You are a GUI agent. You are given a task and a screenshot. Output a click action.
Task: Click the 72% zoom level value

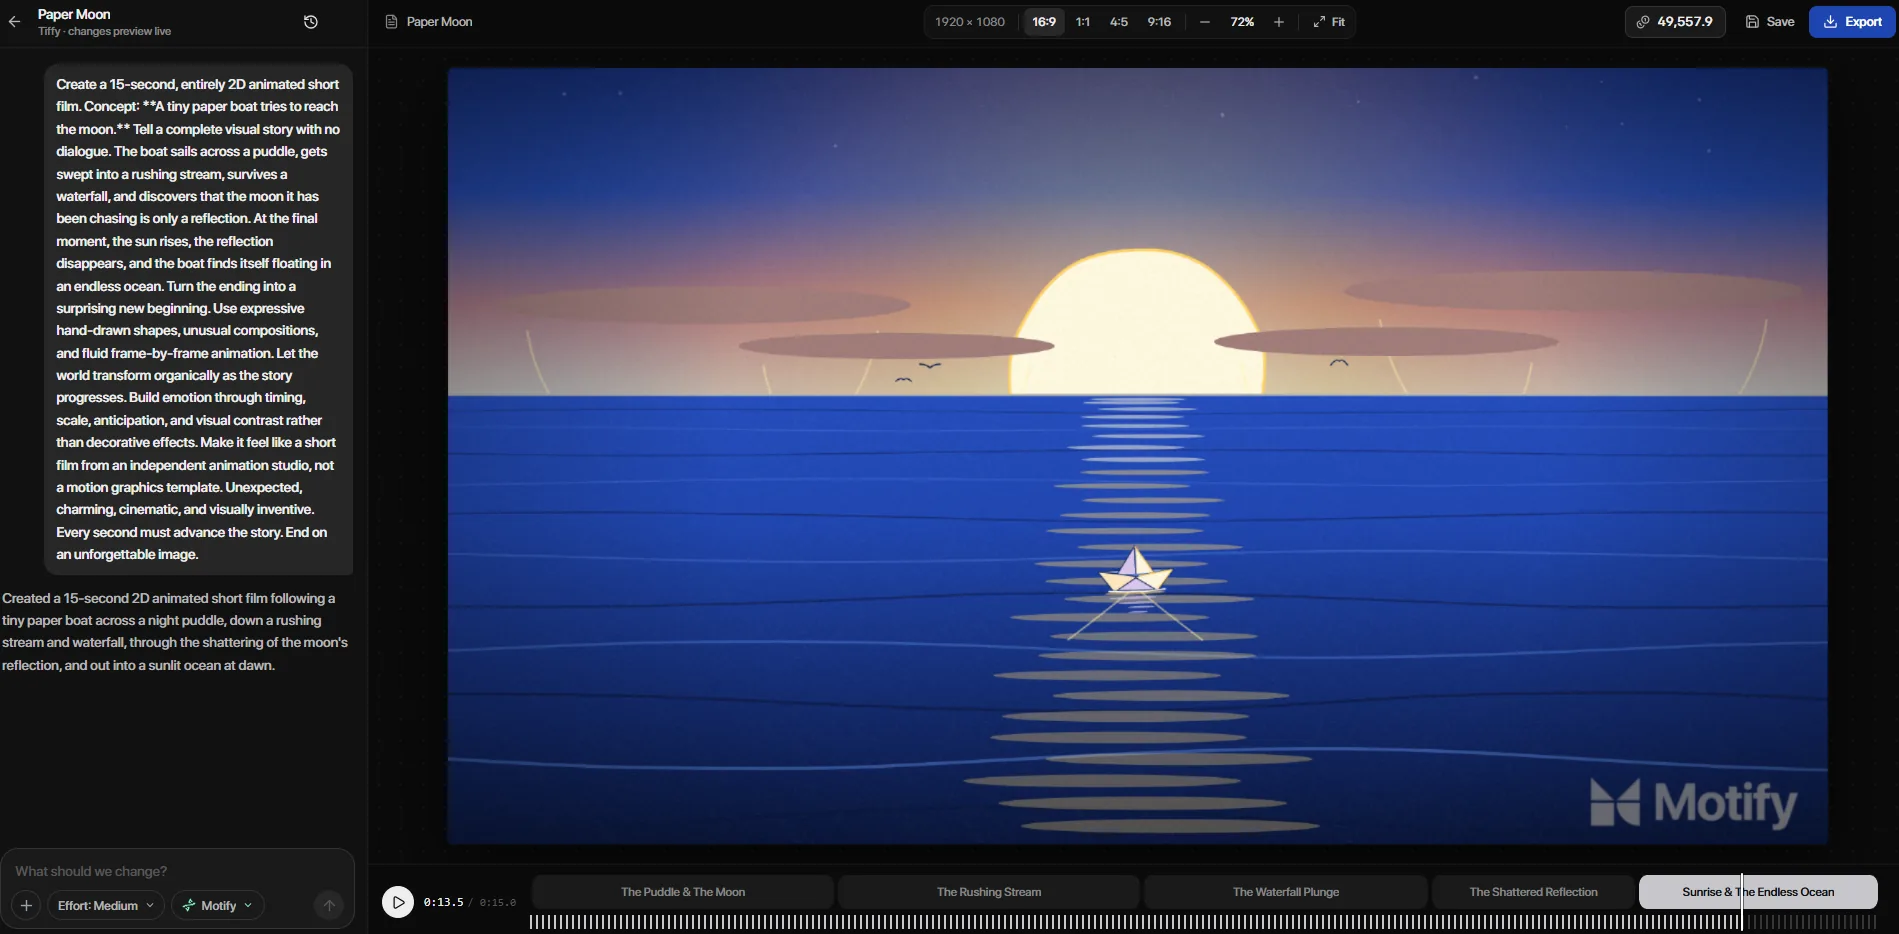click(1242, 22)
